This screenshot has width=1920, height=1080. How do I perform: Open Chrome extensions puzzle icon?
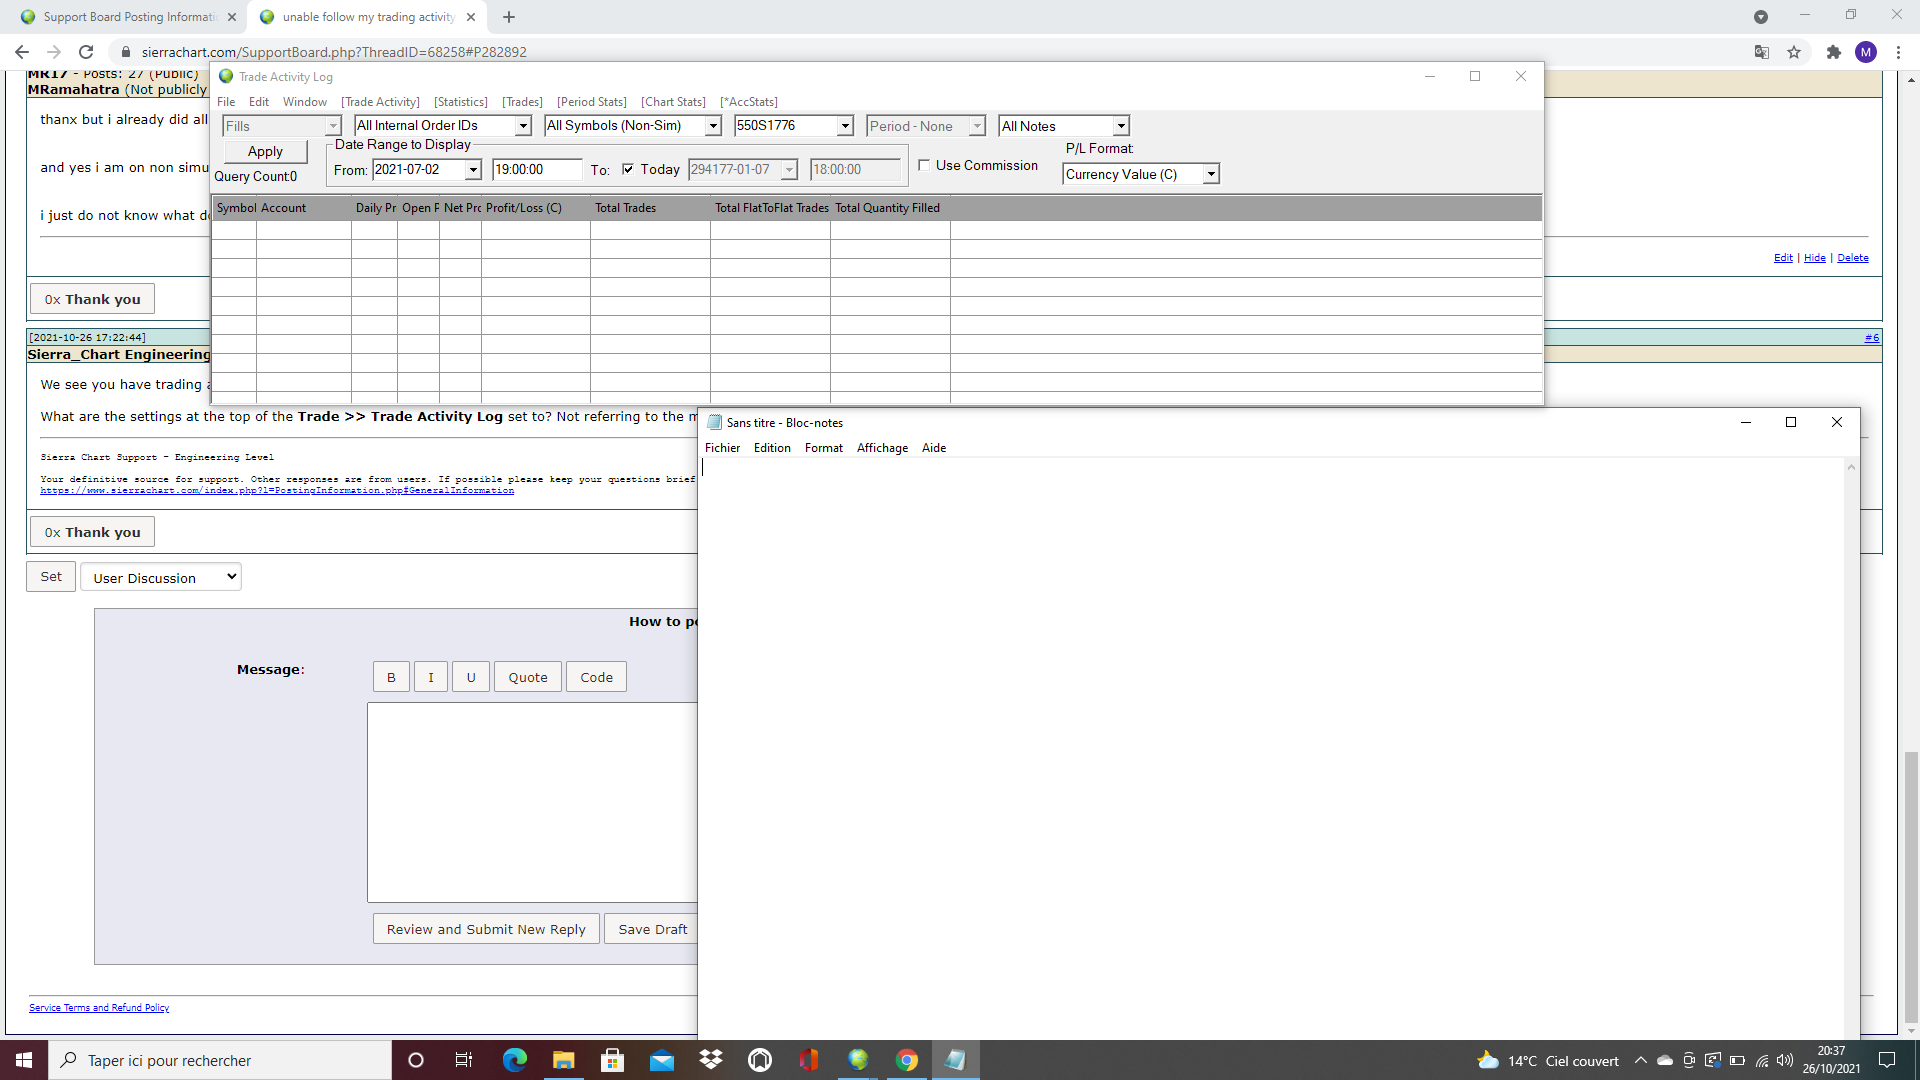1833,52
